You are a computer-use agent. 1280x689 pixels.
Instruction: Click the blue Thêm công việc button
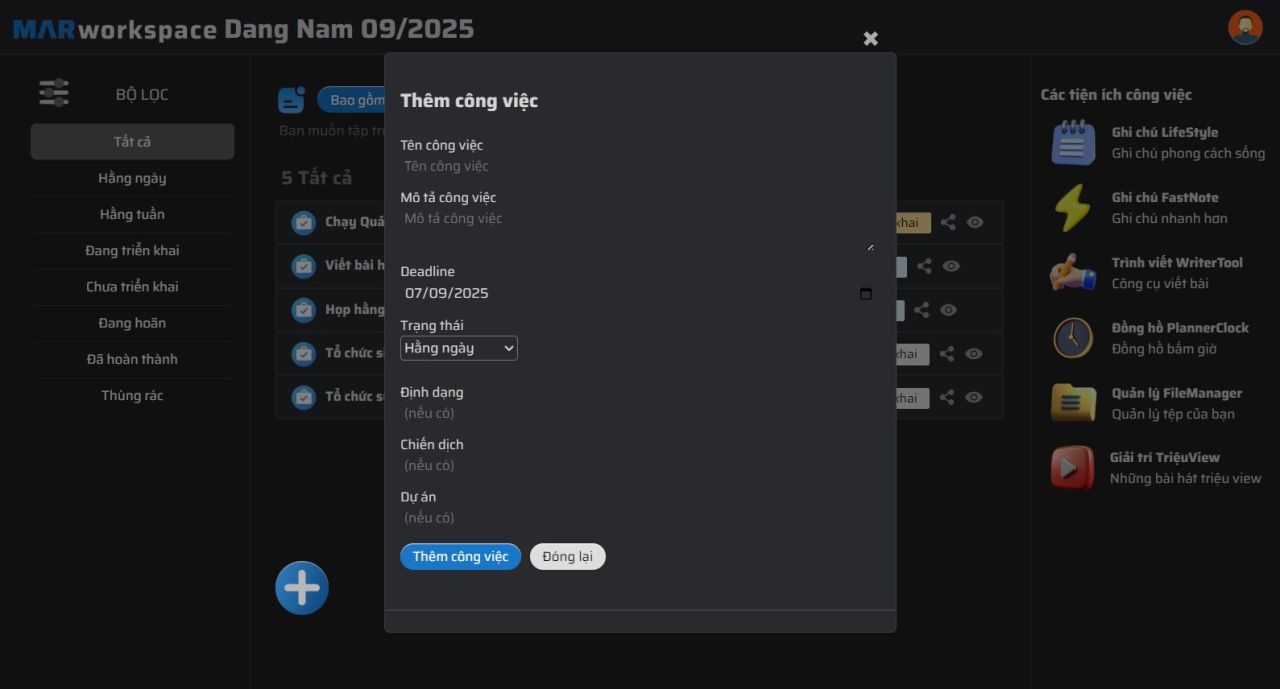click(461, 557)
